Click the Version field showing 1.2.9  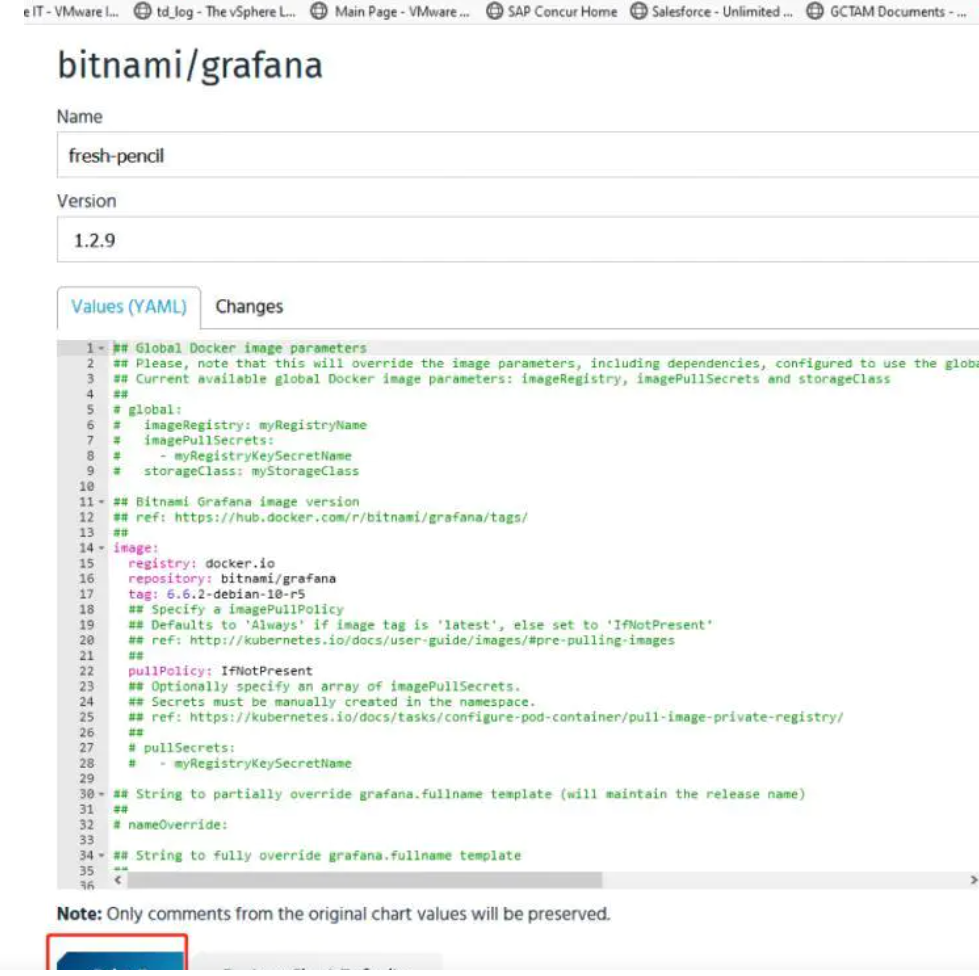coord(518,240)
